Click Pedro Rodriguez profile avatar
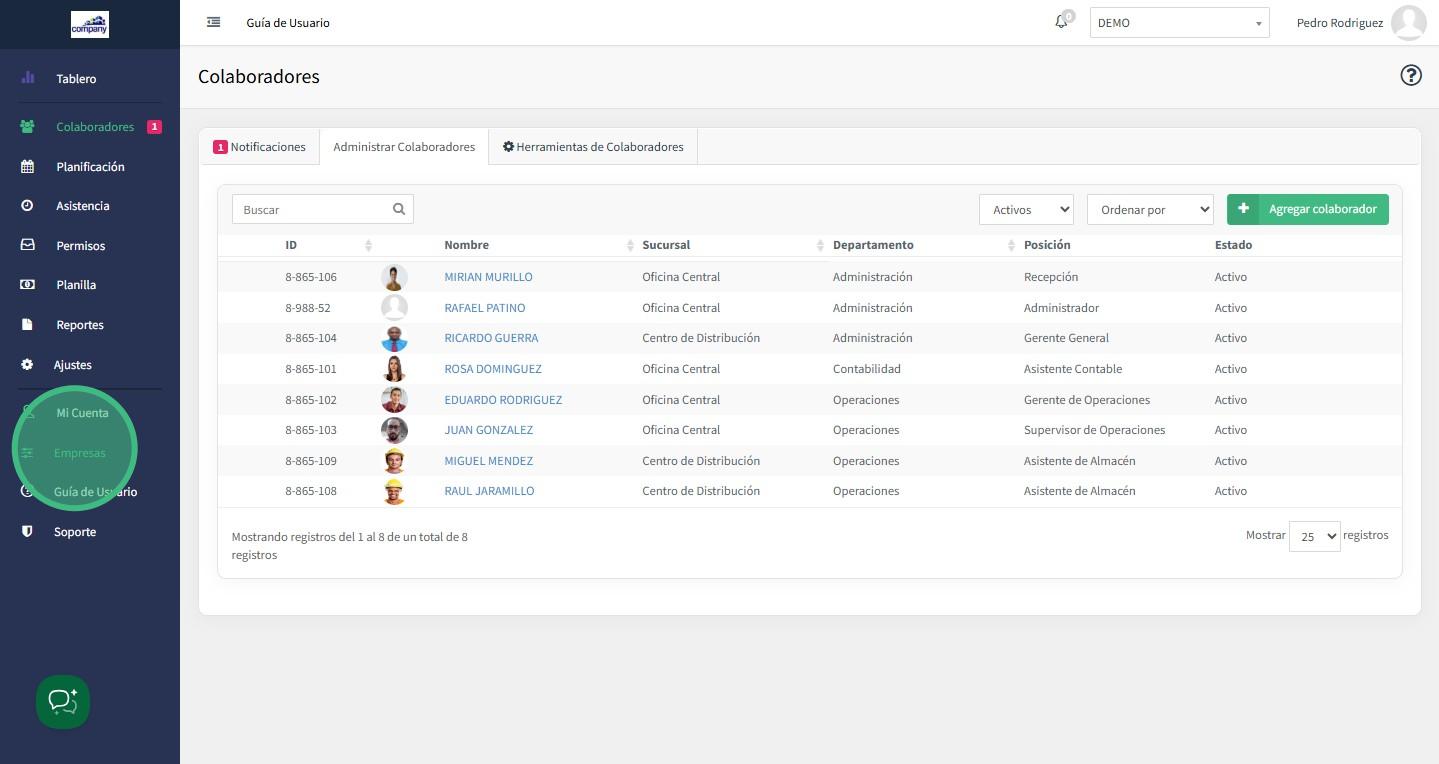Screen dimensions: 1439x764 coord(1408,23)
